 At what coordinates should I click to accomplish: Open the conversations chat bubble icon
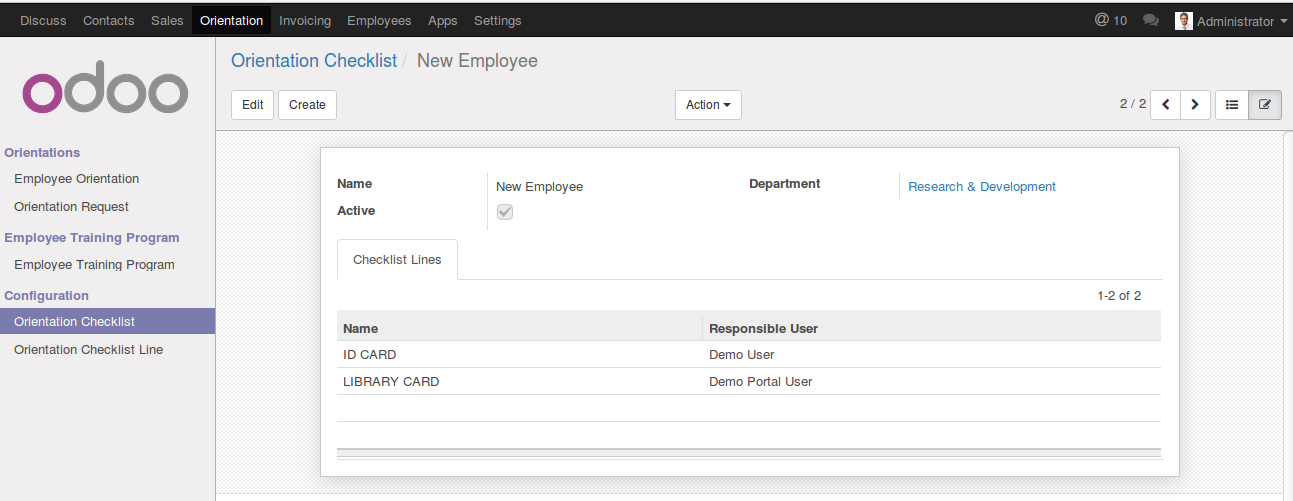(1151, 20)
